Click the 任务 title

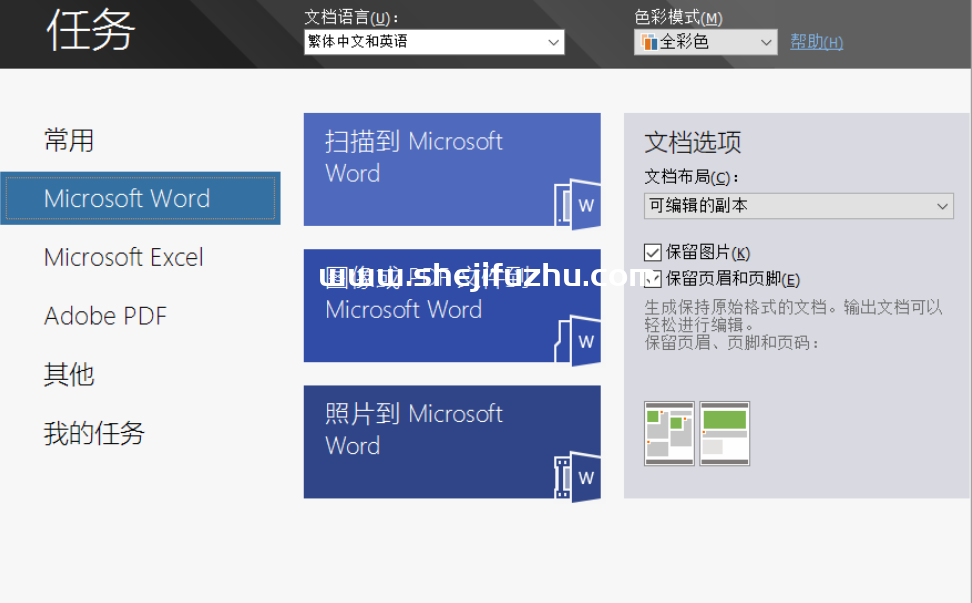91,30
